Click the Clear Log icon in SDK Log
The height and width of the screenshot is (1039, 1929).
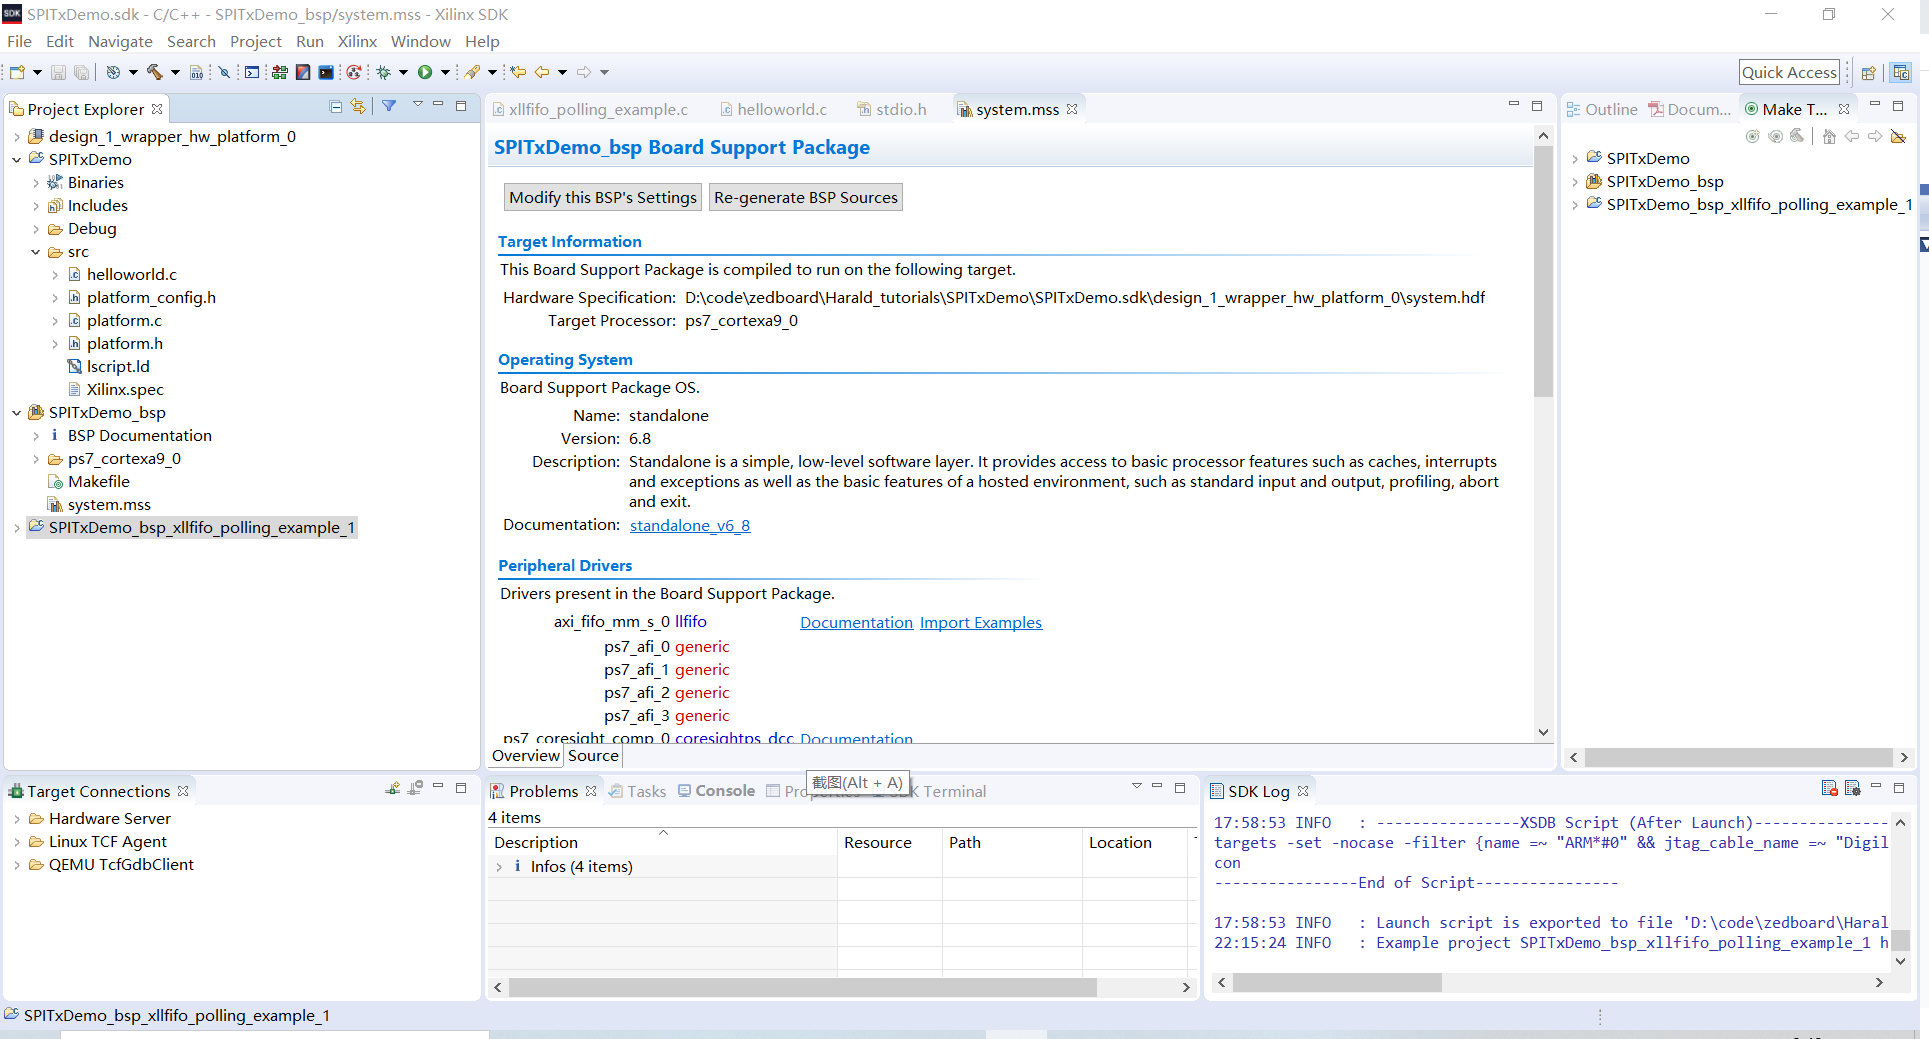(x=1830, y=788)
